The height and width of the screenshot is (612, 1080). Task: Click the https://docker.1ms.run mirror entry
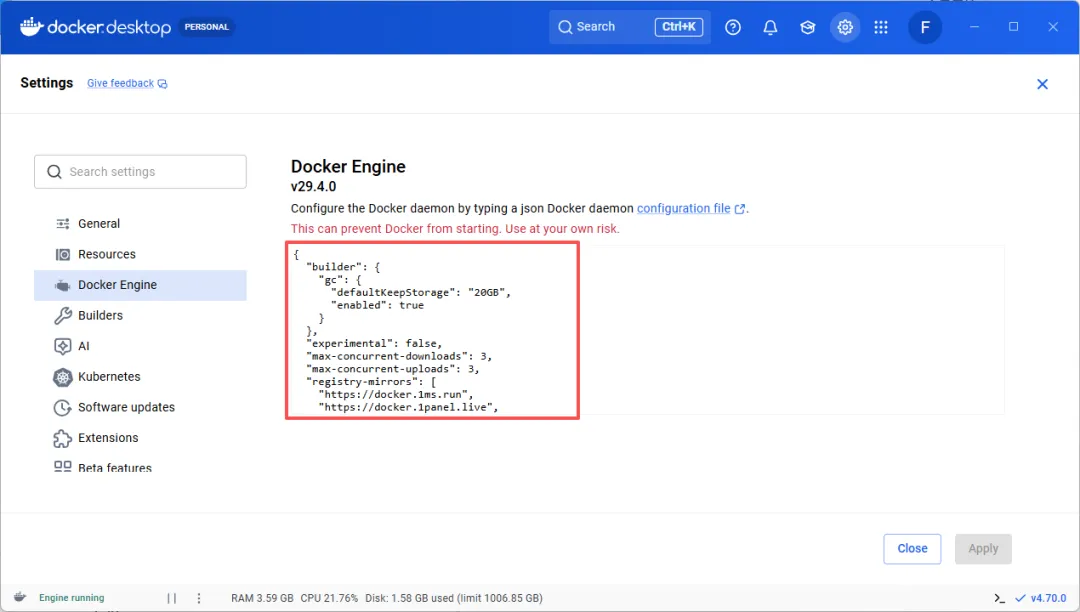pos(395,394)
